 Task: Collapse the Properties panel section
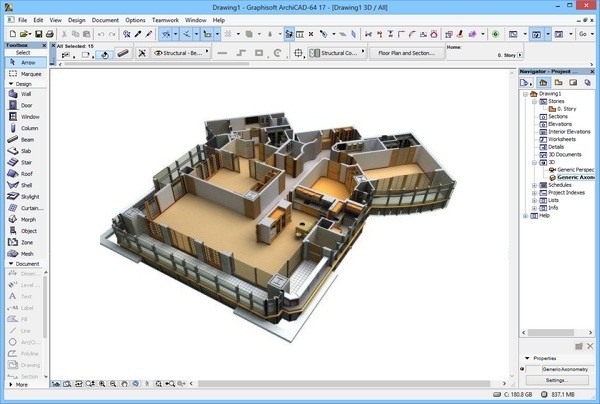tap(527, 358)
